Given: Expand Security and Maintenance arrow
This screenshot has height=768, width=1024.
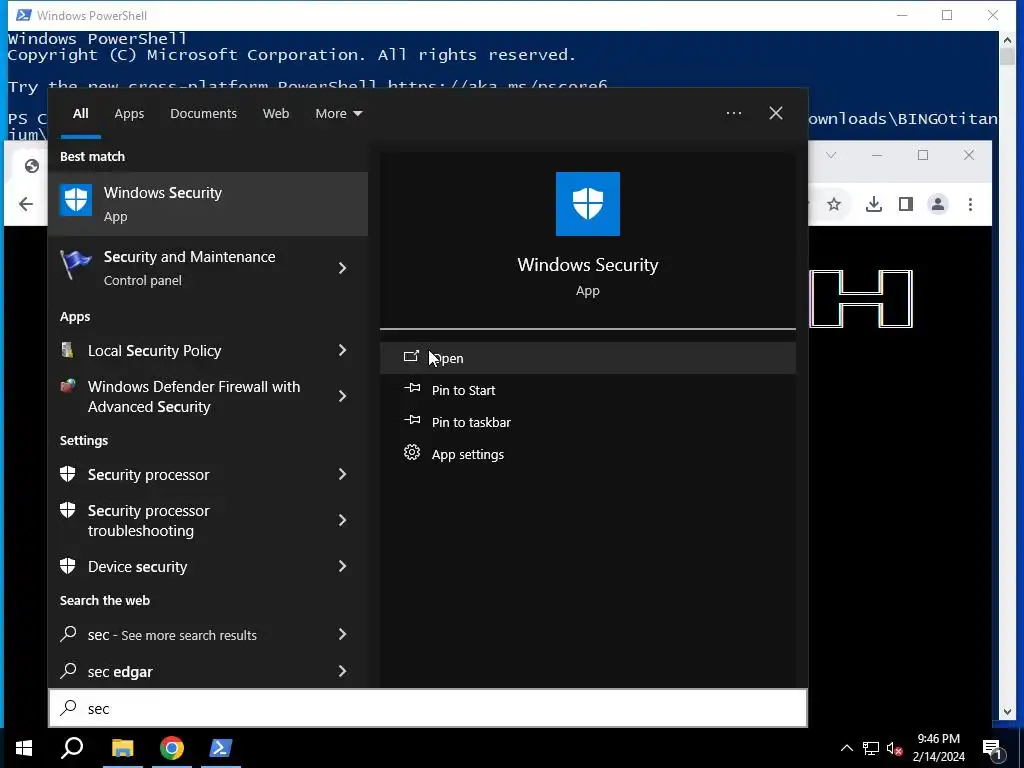Looking at the screenshot, I should pos(342,268).
